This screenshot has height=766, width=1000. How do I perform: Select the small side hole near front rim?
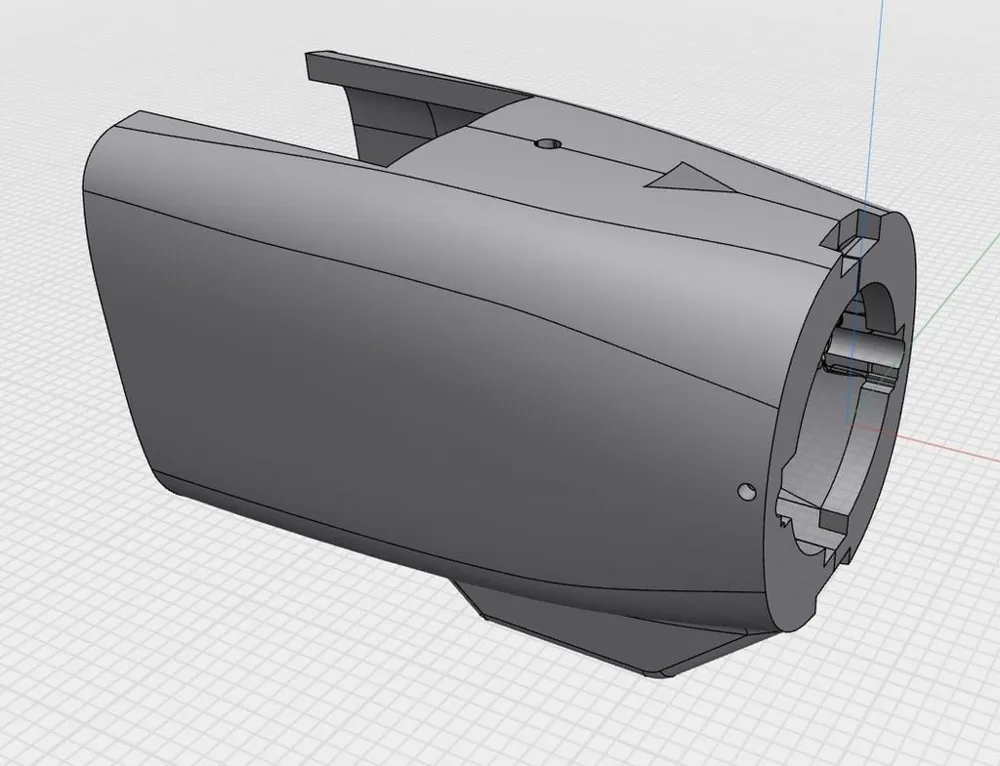point(746,492)
